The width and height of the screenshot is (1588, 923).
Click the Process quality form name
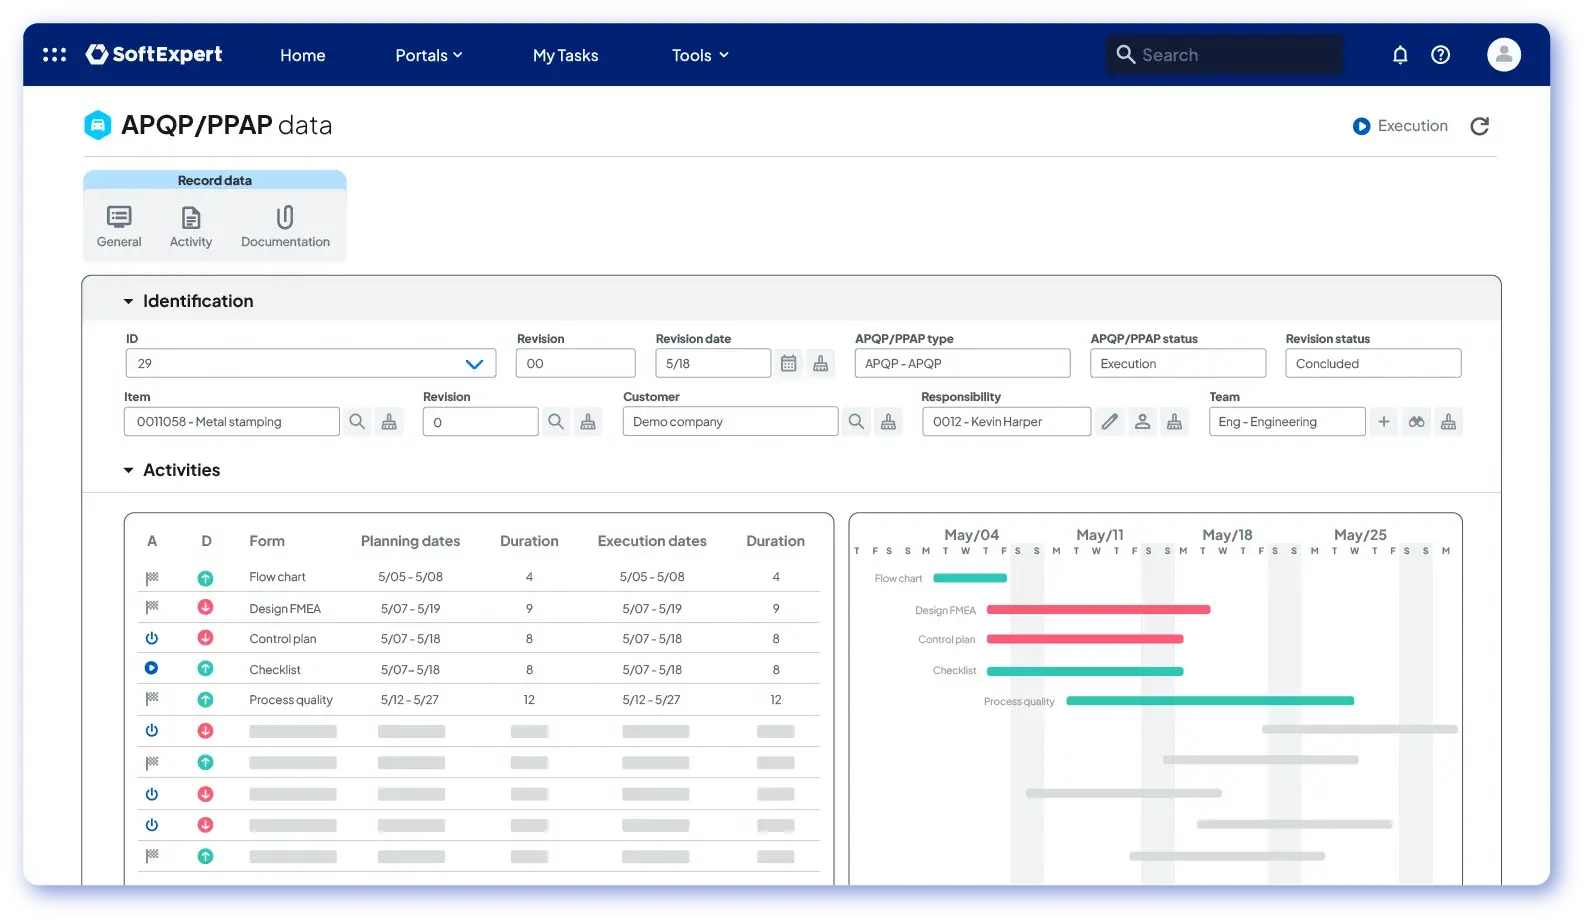291,699
